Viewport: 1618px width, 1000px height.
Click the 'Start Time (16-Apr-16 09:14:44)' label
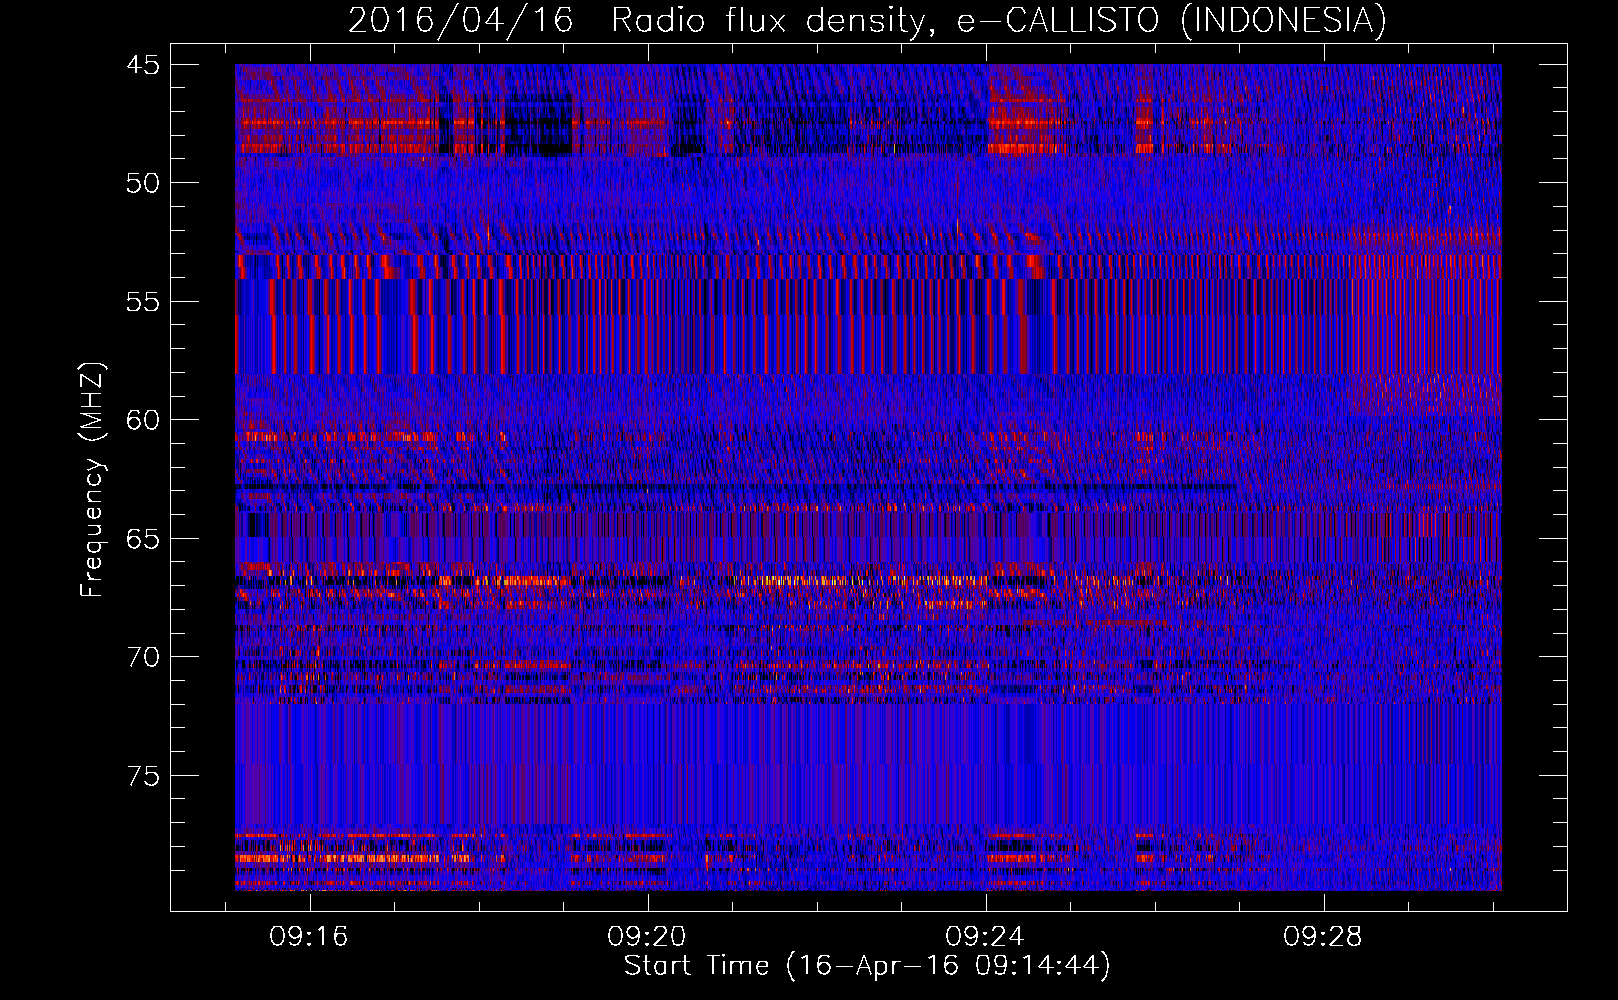pyautogui.click(x=867, y=966)
